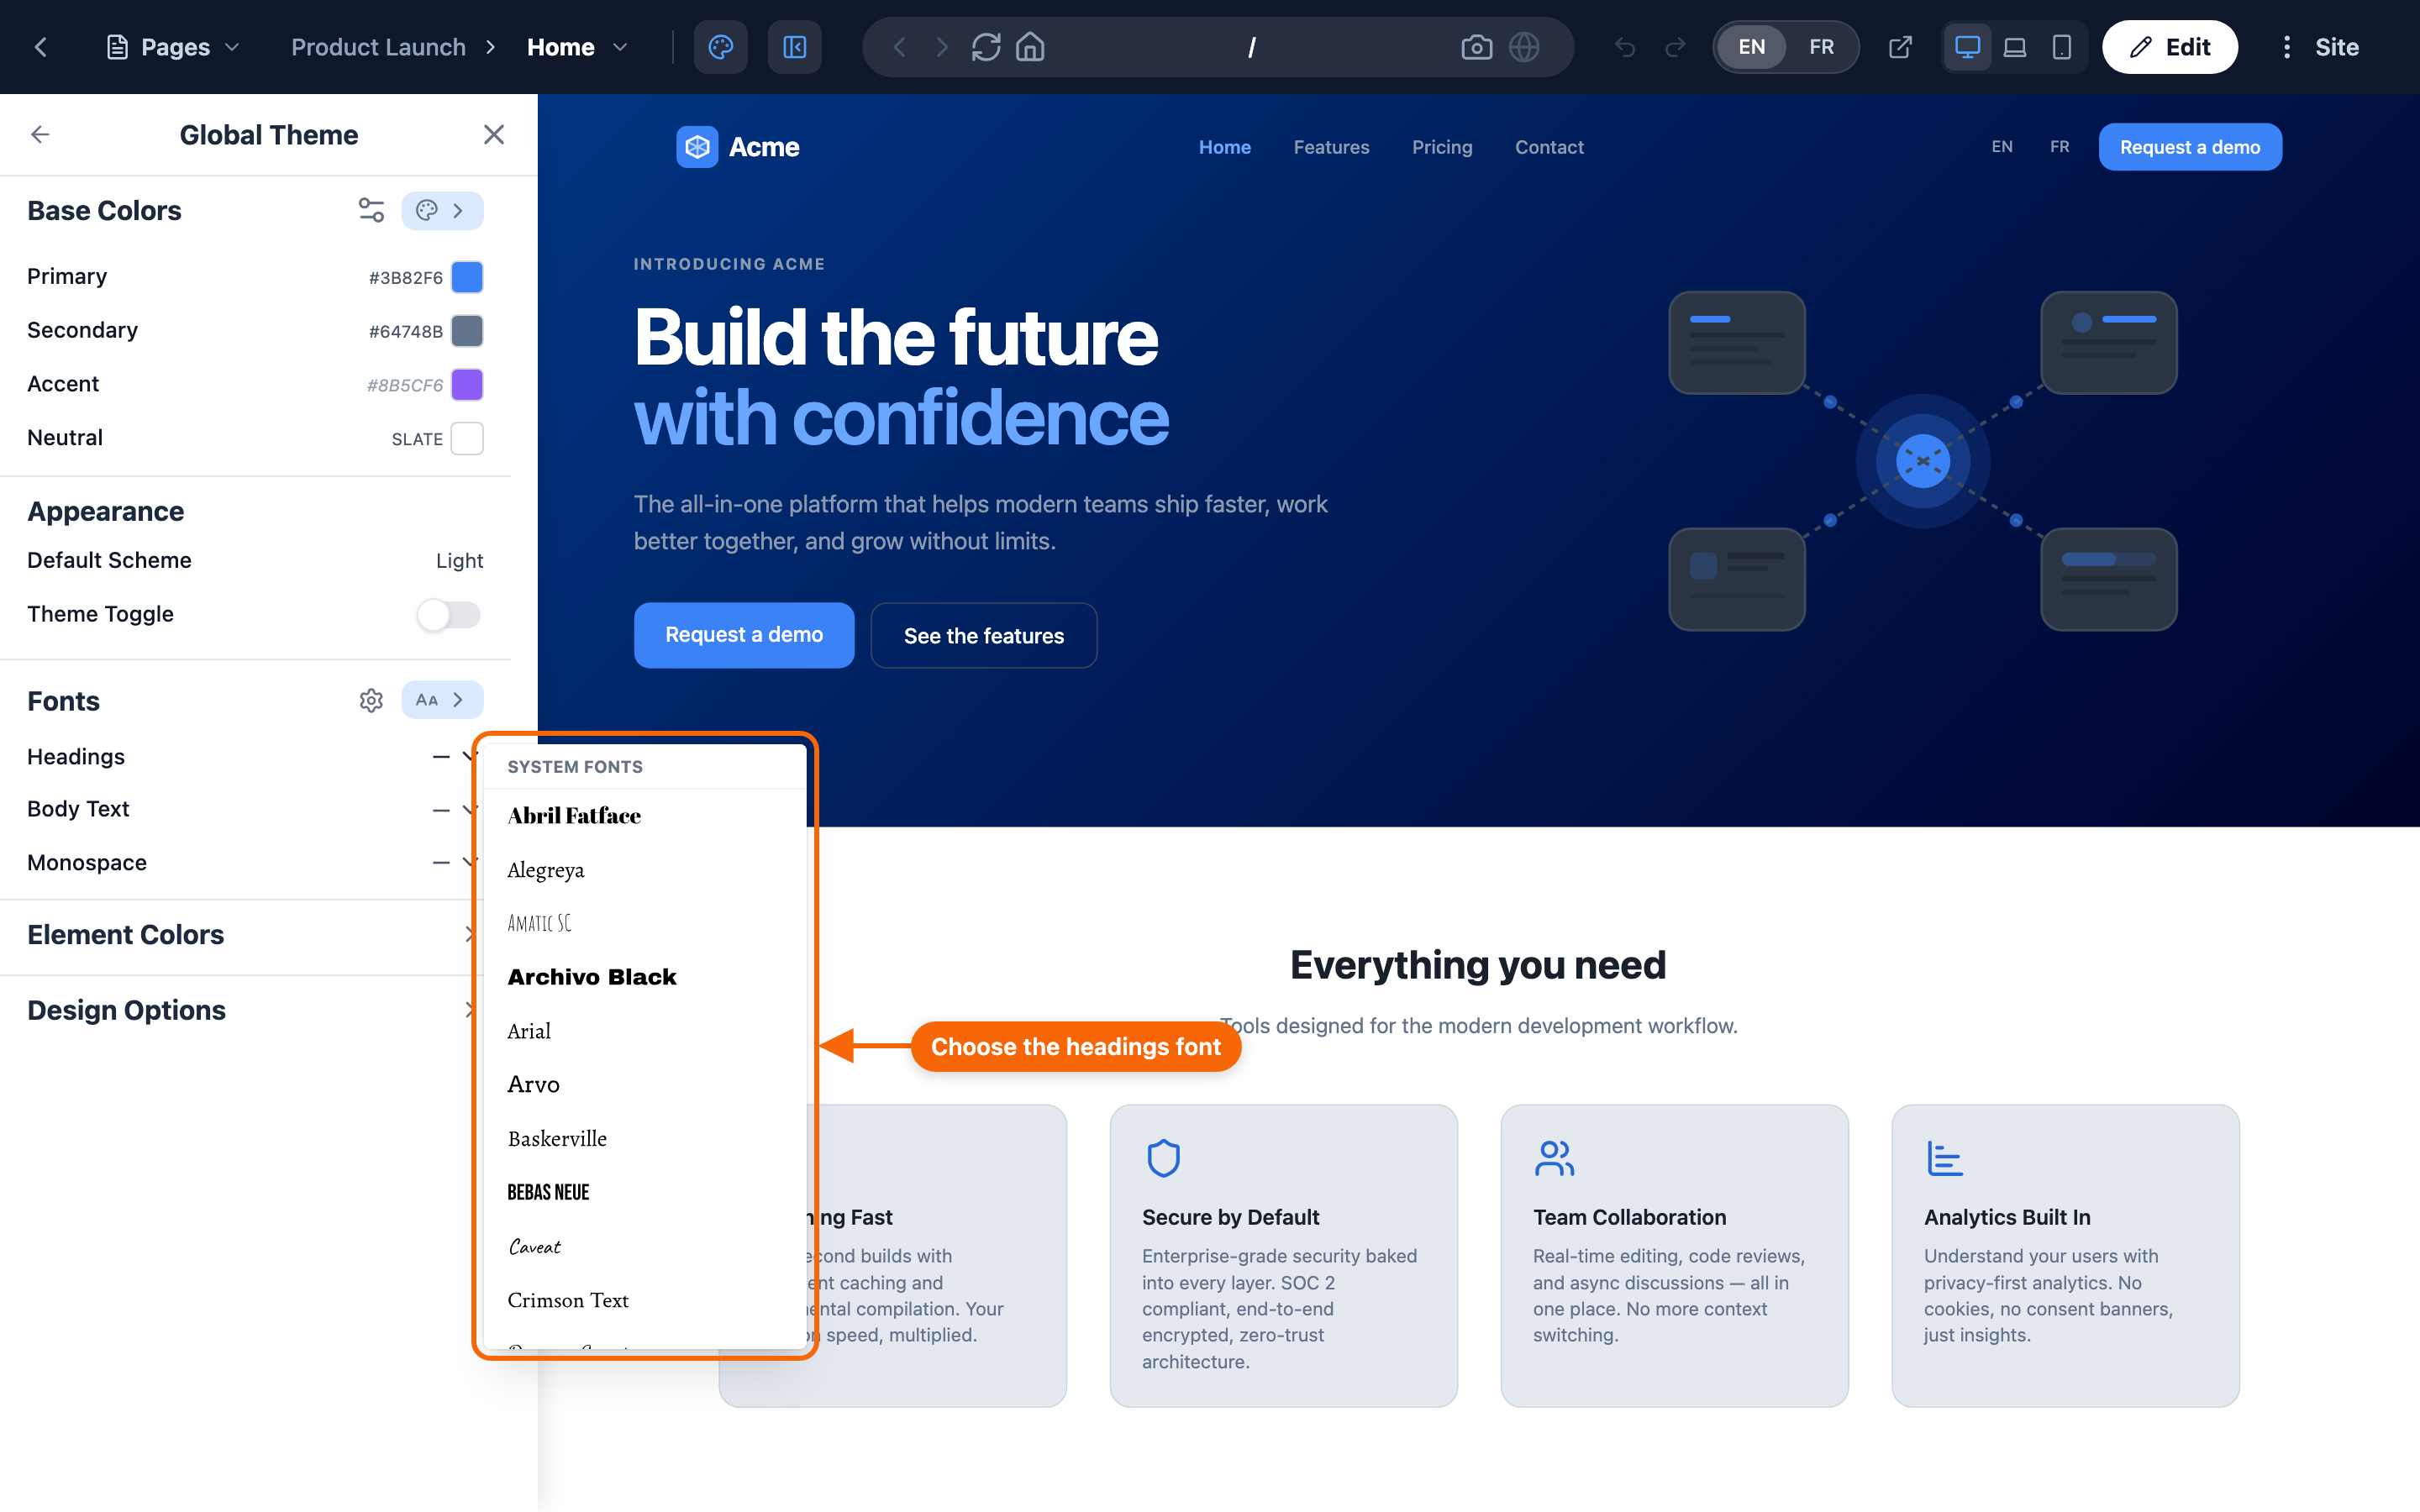Enable the Theme Toggle switch

coord(449,614)
